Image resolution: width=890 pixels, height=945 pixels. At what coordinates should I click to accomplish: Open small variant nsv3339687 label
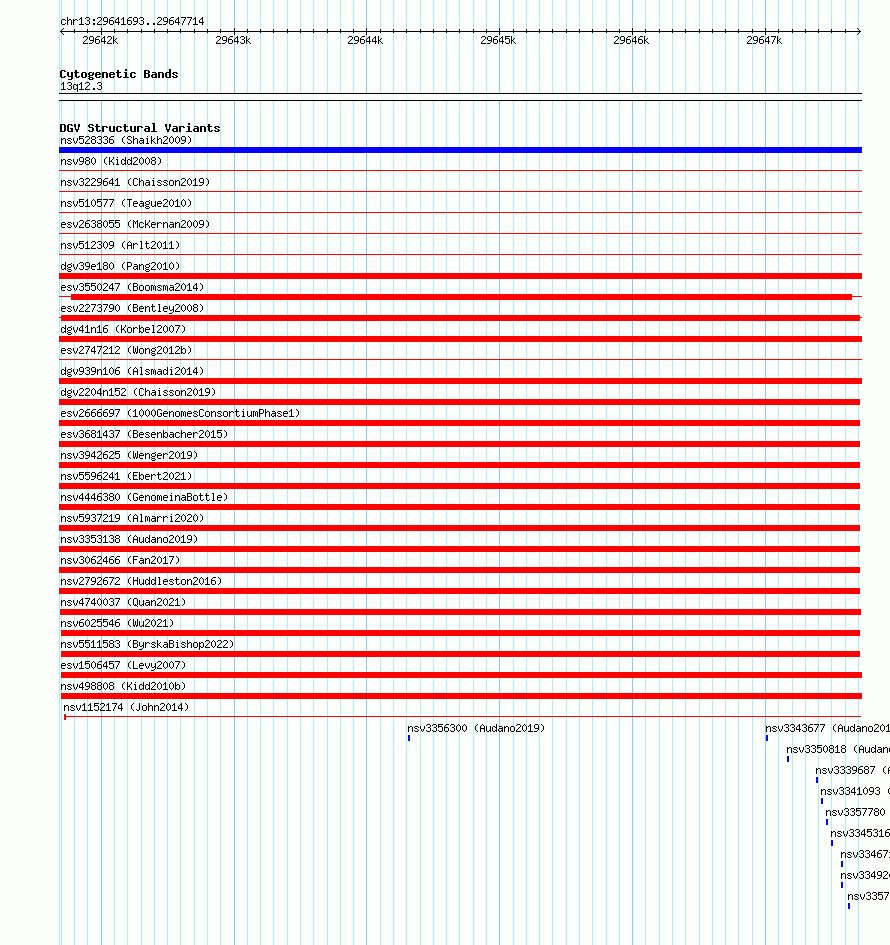coord(852,770)
